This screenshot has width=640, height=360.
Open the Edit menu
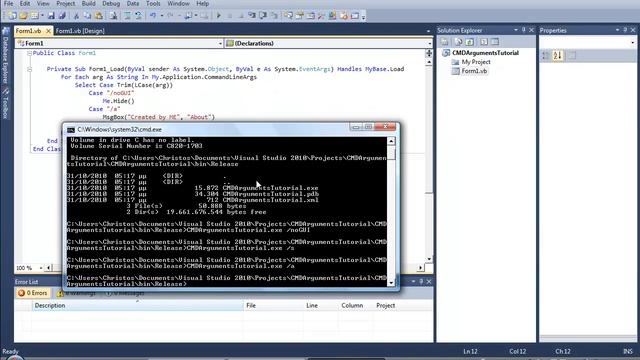(x=24, y=3)
